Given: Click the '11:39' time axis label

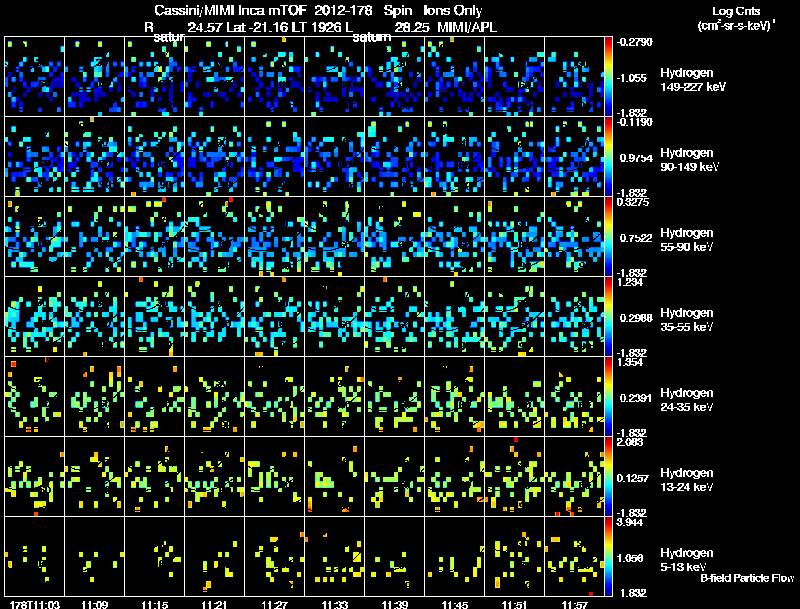Looking at the screenshot, I should pyautogui.click(x=394, y=605).
